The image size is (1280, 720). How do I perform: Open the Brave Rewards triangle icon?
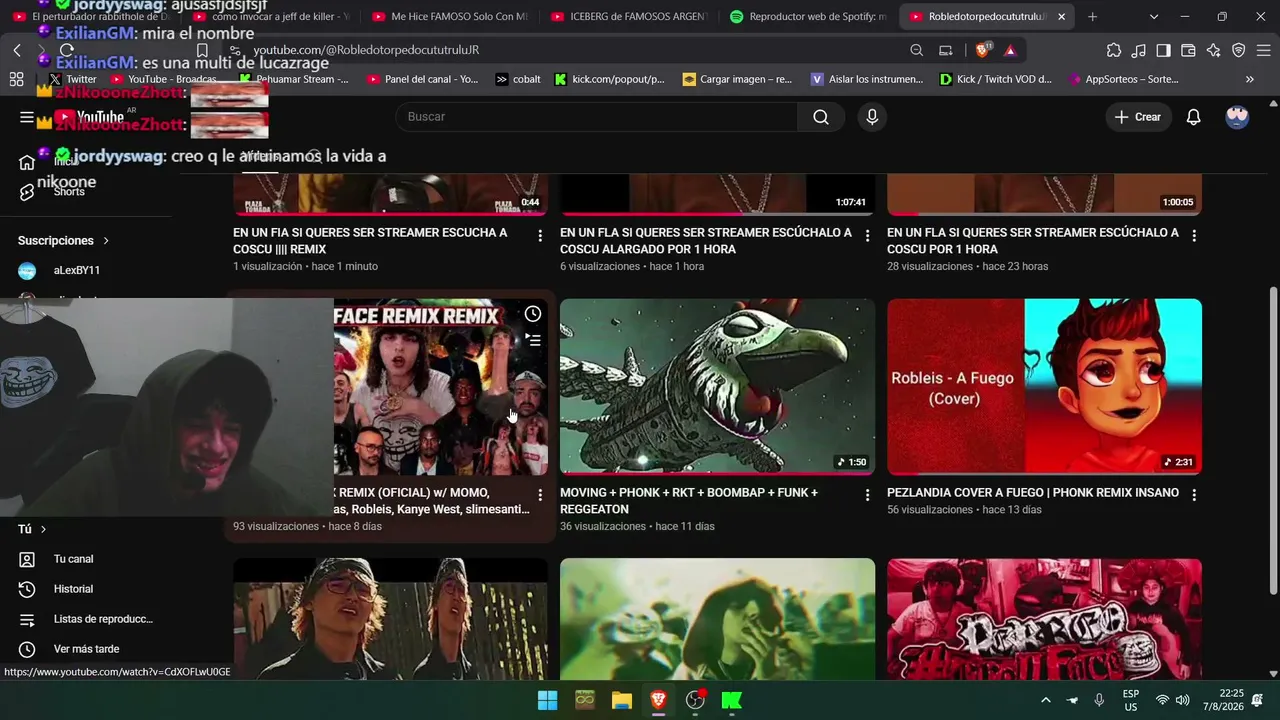point(1010,50)
